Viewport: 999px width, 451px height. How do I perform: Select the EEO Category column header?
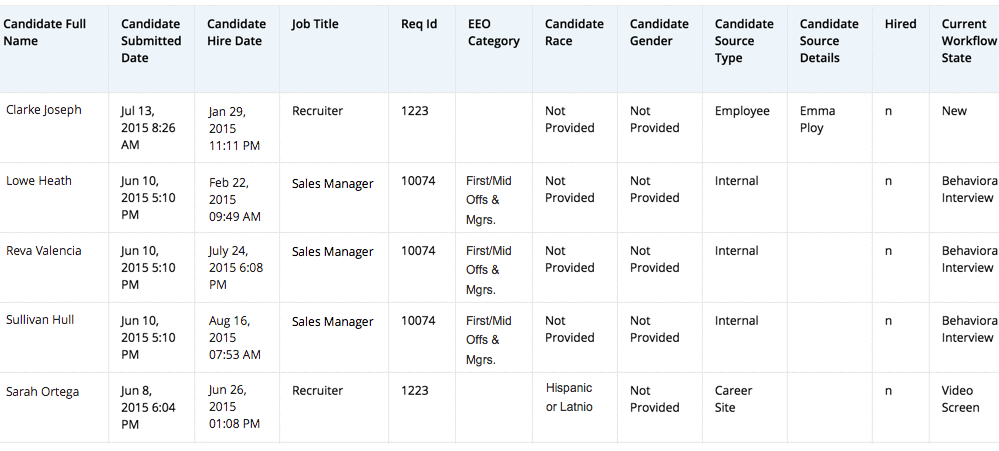pos(493,32)
